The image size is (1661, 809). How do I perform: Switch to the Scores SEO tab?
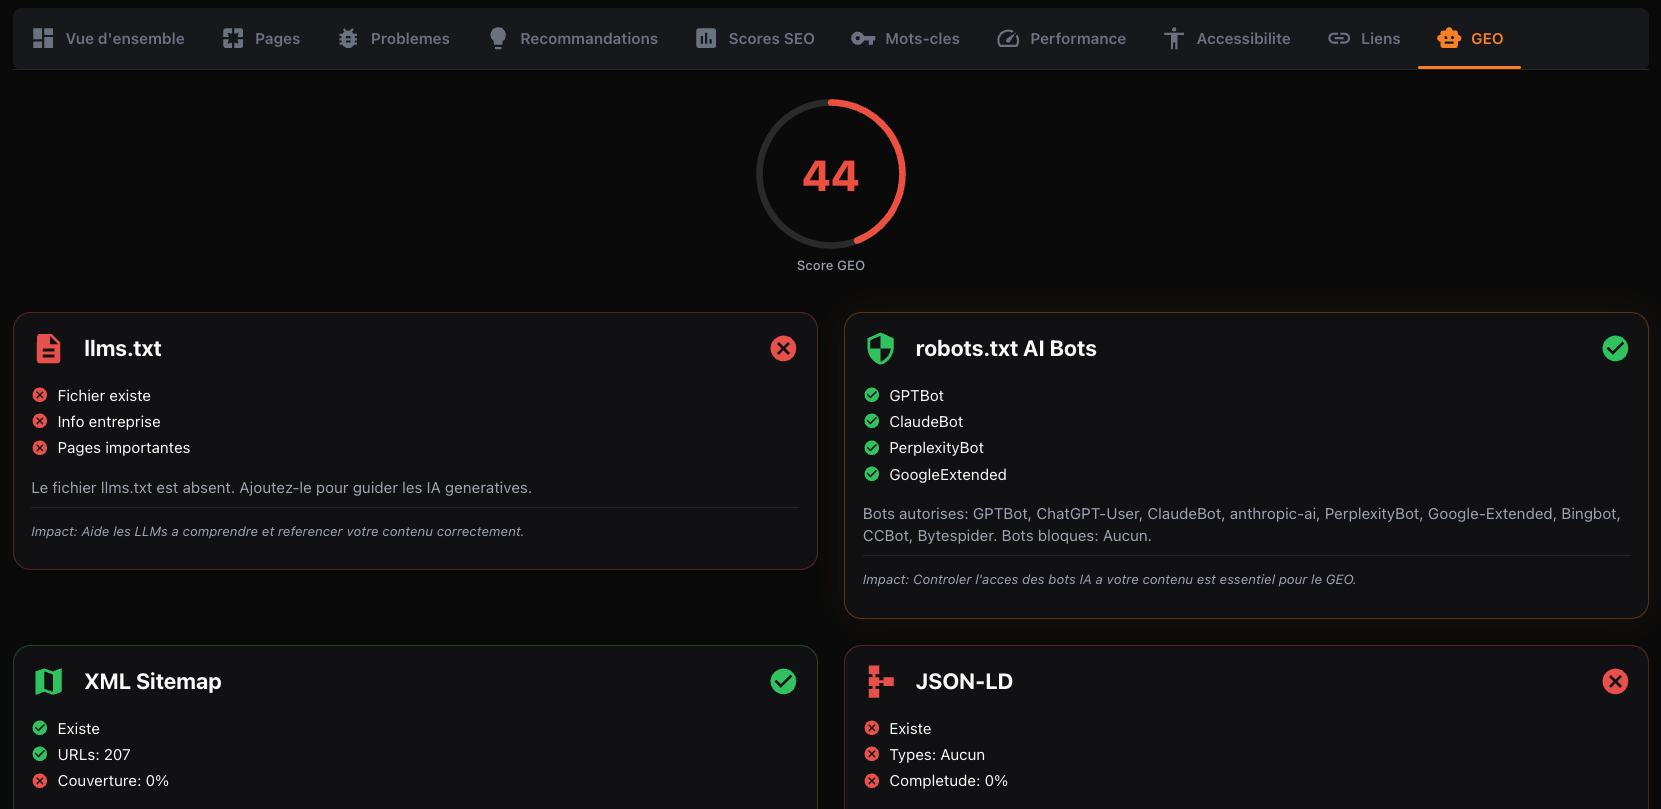pyautogui.click(x=755, y=38)
